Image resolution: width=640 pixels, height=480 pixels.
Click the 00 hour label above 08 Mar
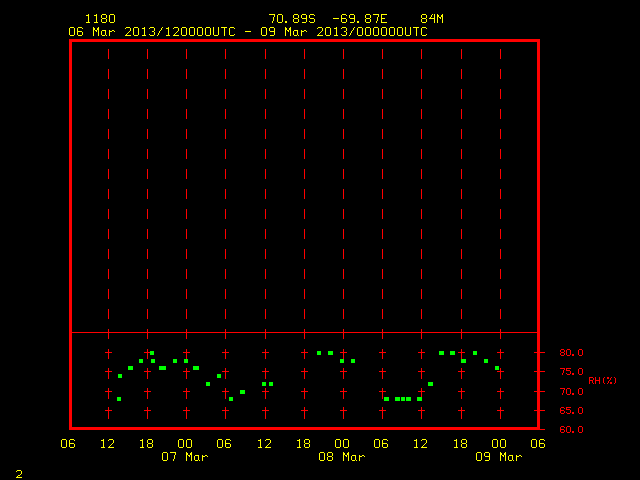pos(342,444)
